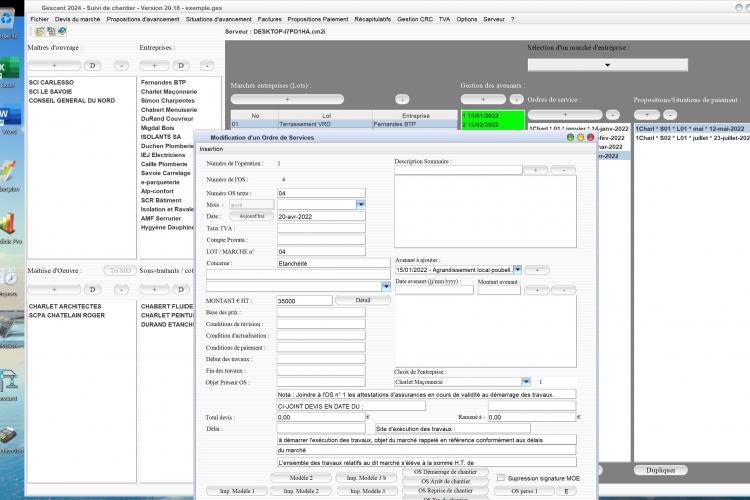Select Simon Charpentes entreprise
The width and height of the screenshot is (750, 500).
pyautogui.click(x=167, y=100)
